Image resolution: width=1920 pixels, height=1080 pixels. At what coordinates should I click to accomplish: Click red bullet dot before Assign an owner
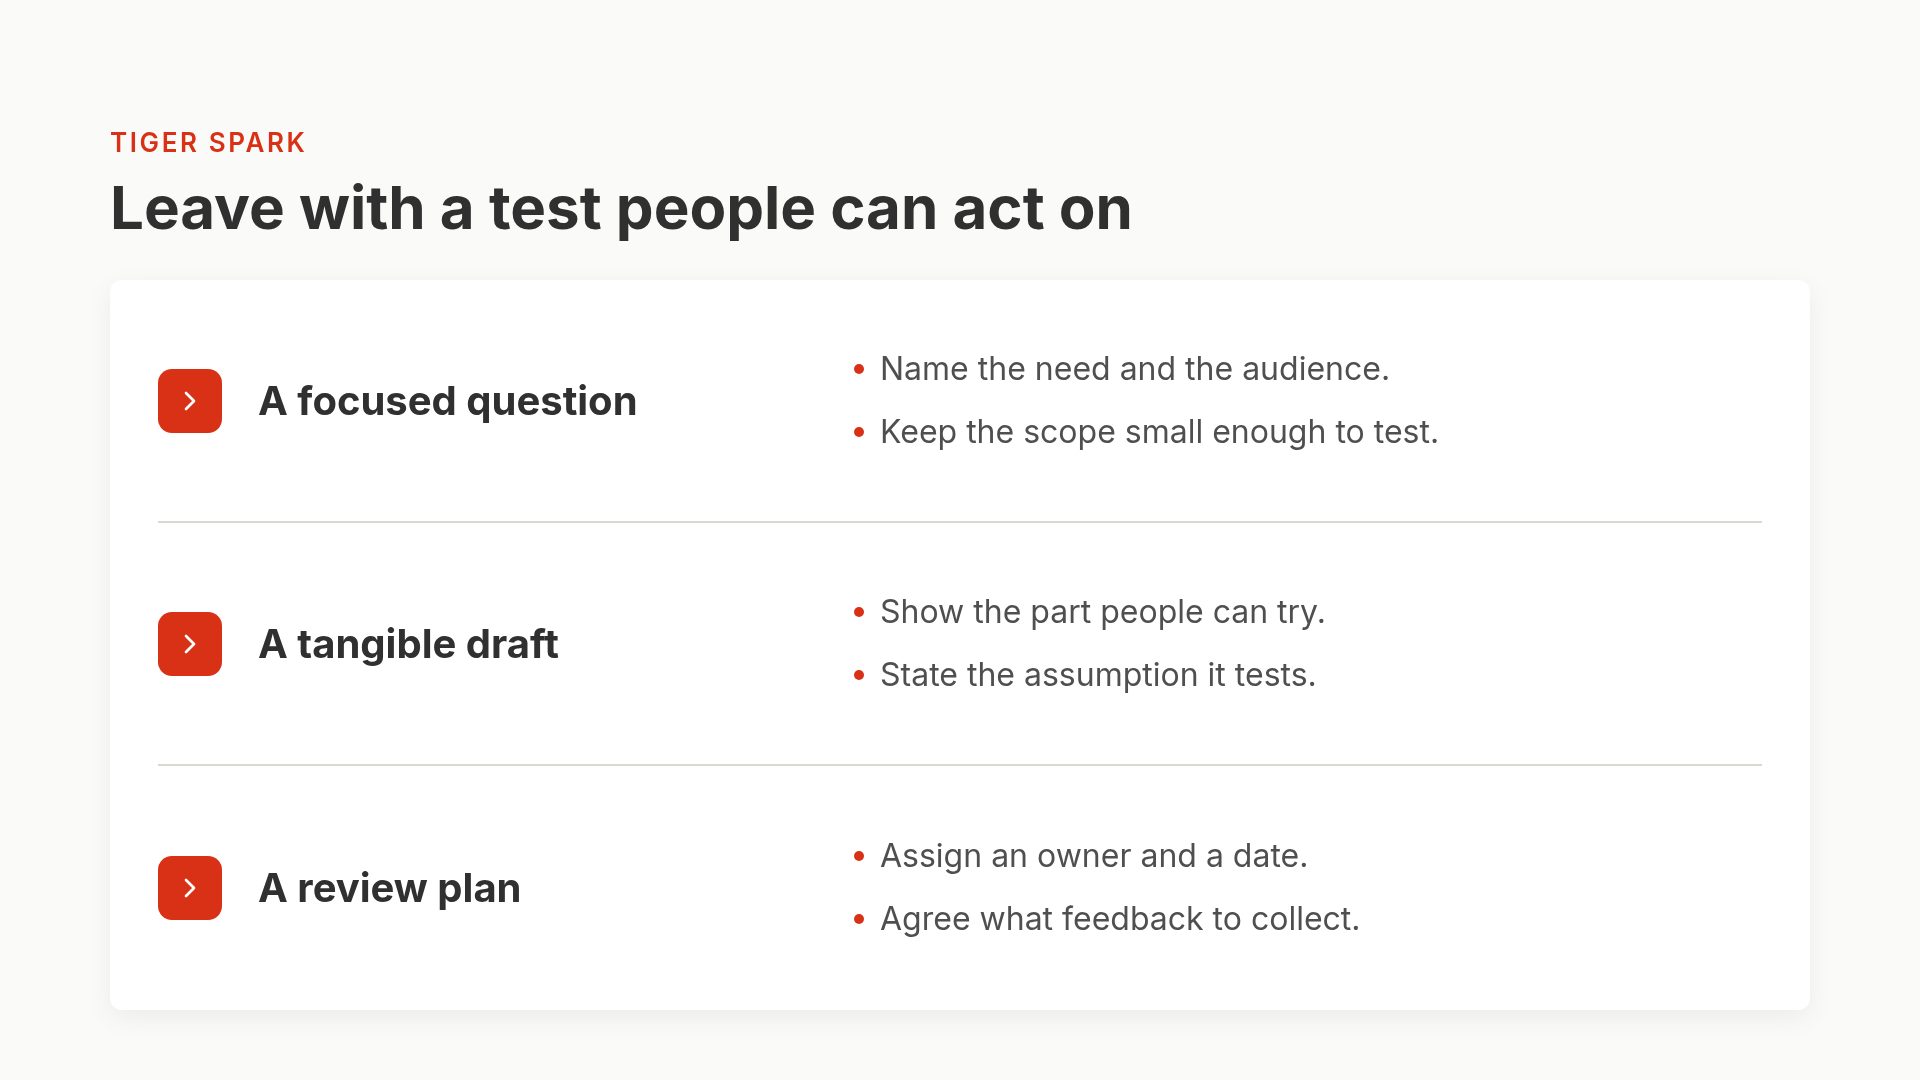[x=859, y=857]
